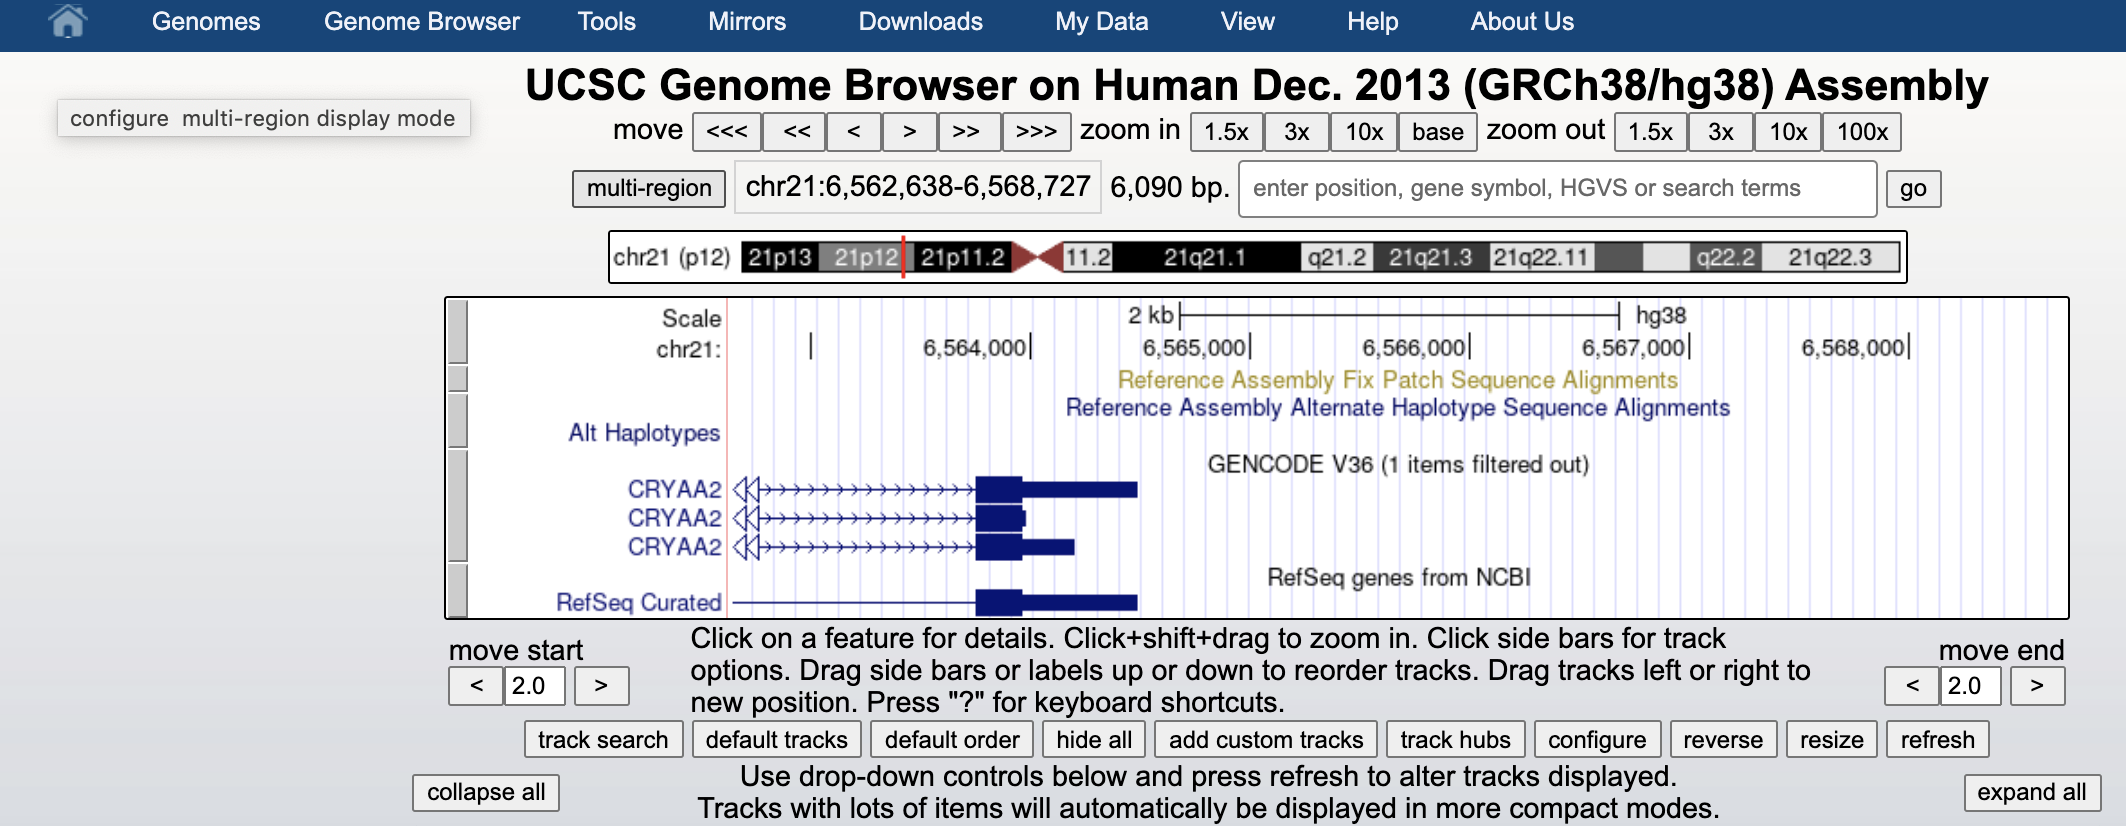Image resolution: width=2126 pixels, height=826 pixels.
Task: Decrease start position with move start < arrow
Action: pyautogui.click(x=477, y=686)
